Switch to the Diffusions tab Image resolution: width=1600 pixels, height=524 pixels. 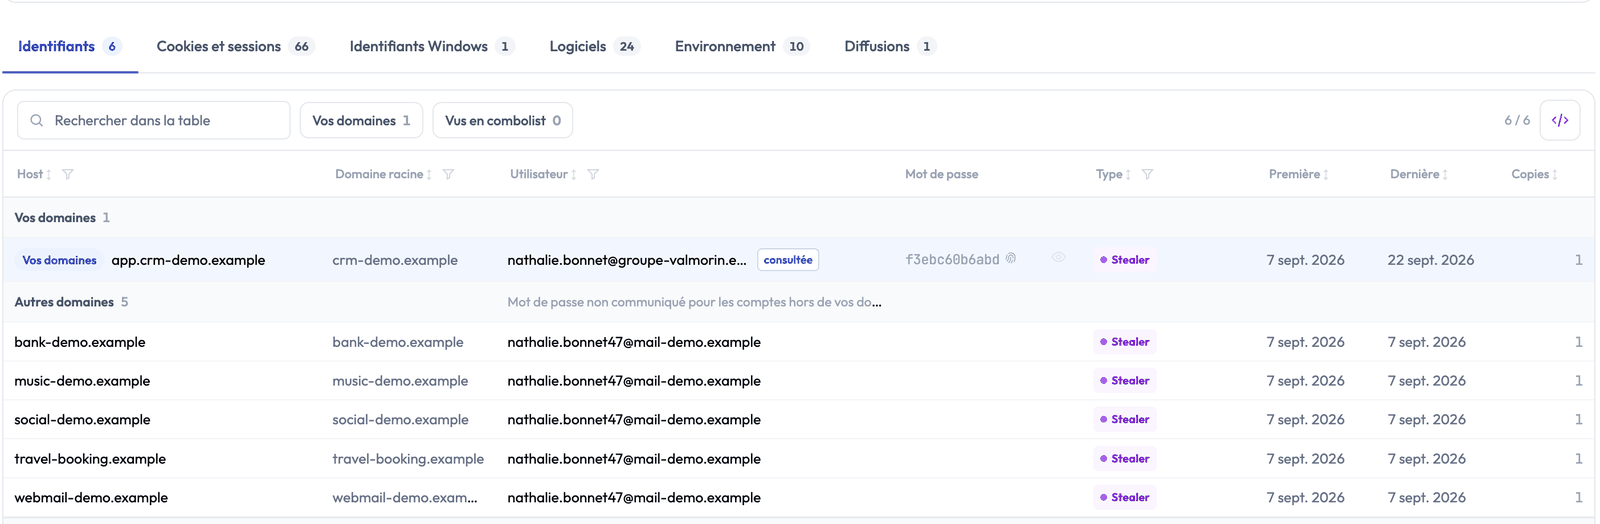pos(889,46)
